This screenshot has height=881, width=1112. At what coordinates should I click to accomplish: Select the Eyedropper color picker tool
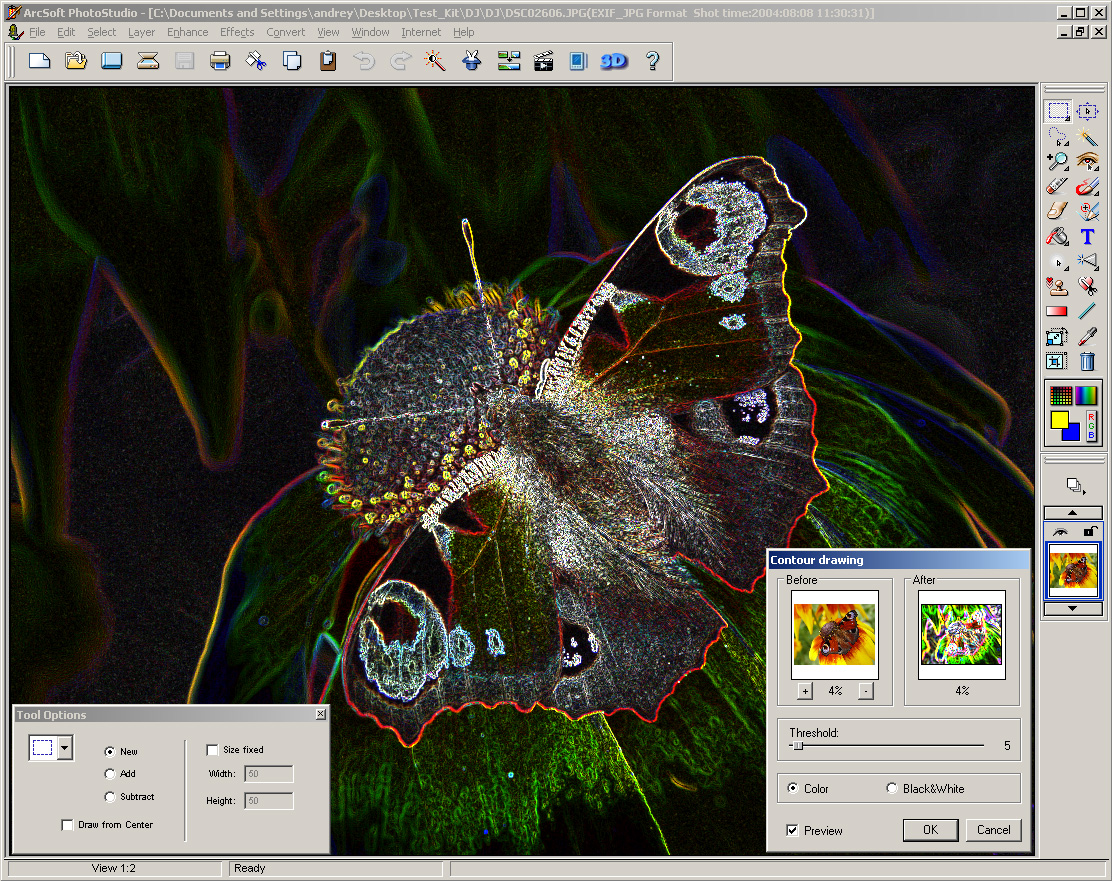[x=1088, y=337]
